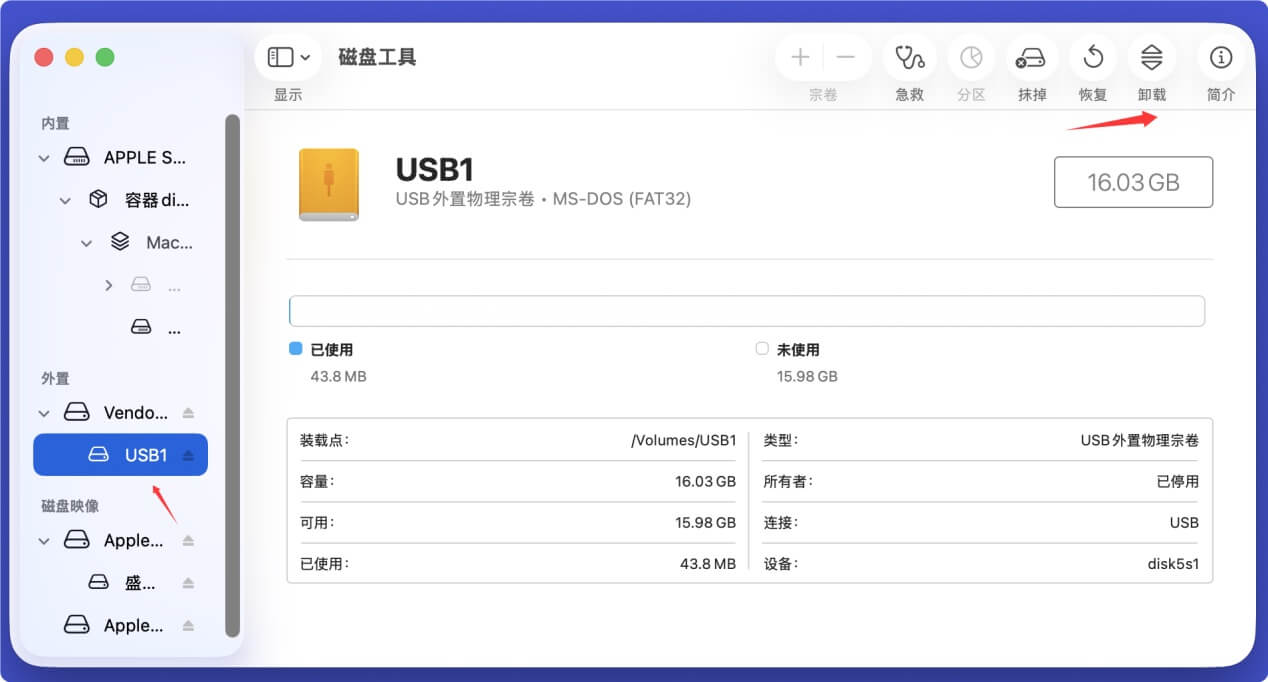The width and height of the screenshot is (1268, 682).
Task: Click the Erase (抹掉) toolbar icon
Action: coord(1031,58)
